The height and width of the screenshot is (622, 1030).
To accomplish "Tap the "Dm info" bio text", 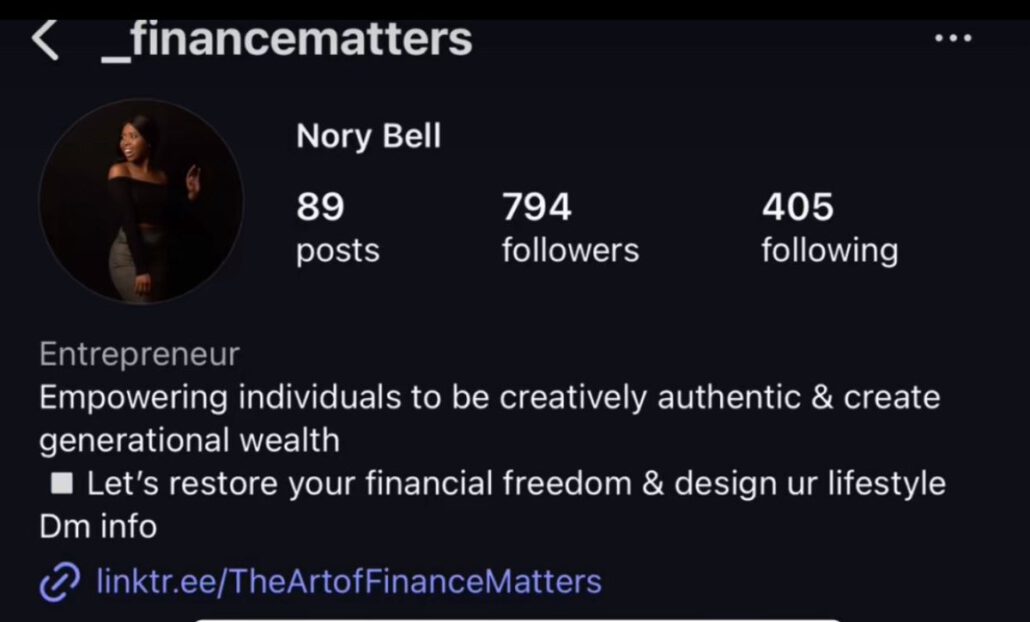I will (x=98, y=527).
